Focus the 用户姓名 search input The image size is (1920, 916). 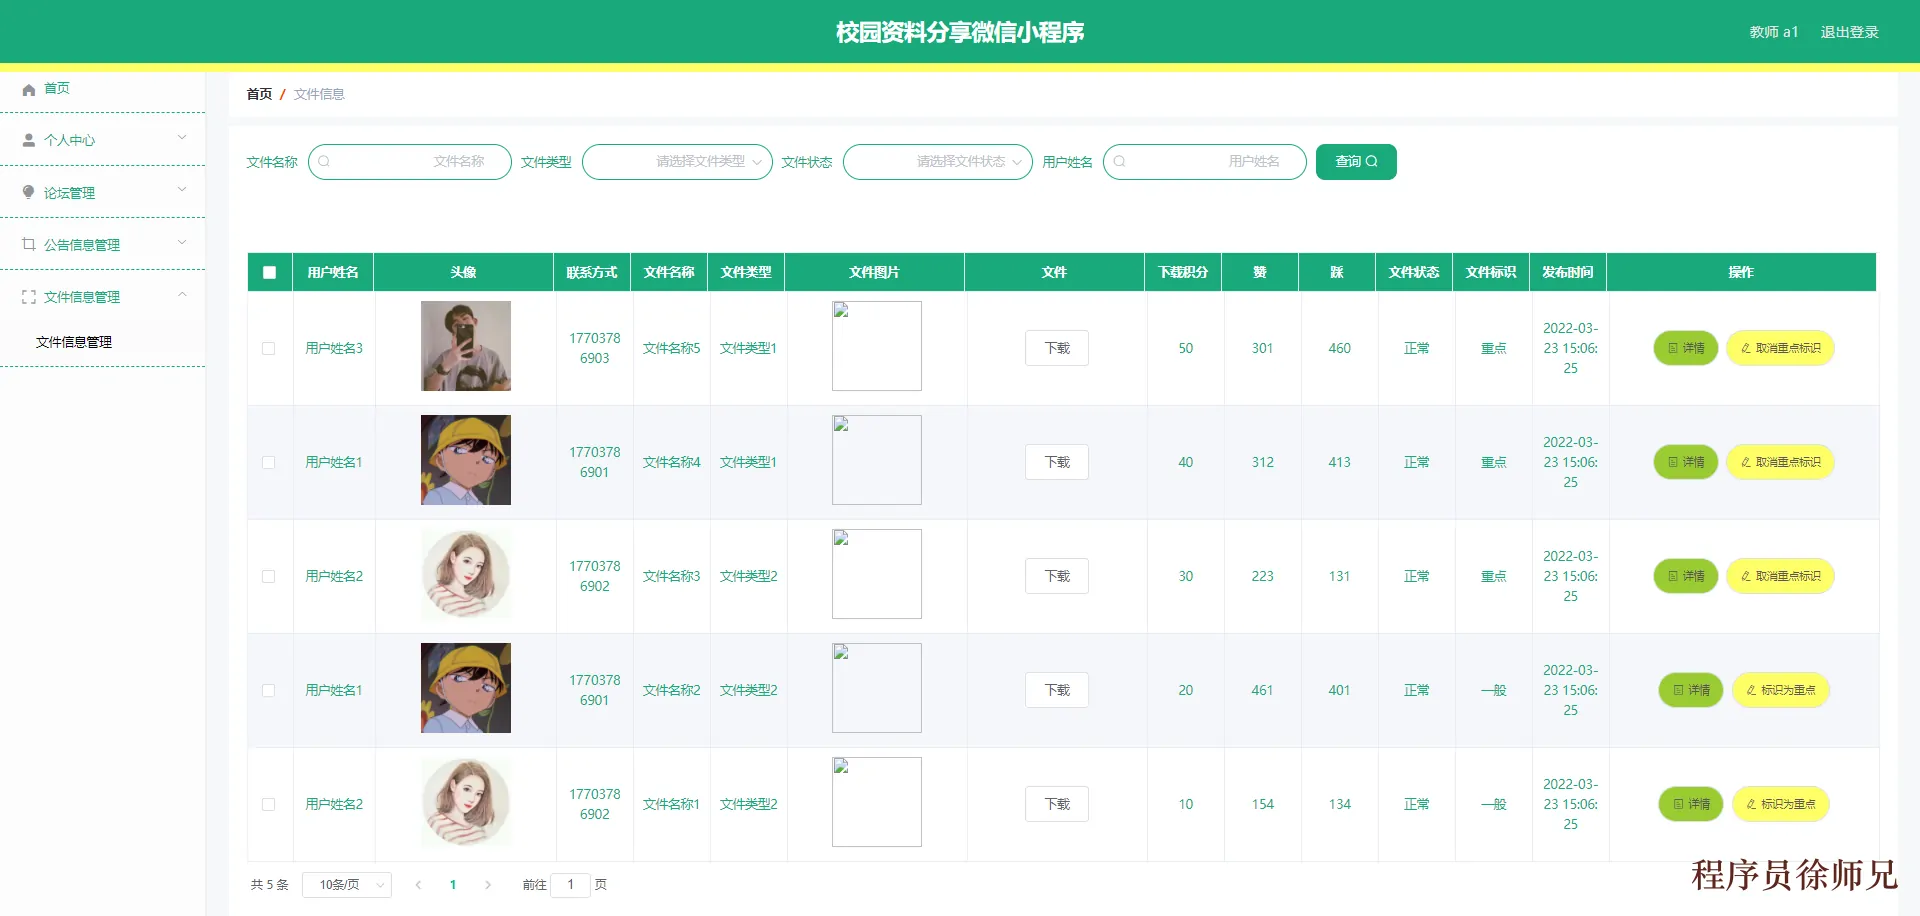[1205, 162]
